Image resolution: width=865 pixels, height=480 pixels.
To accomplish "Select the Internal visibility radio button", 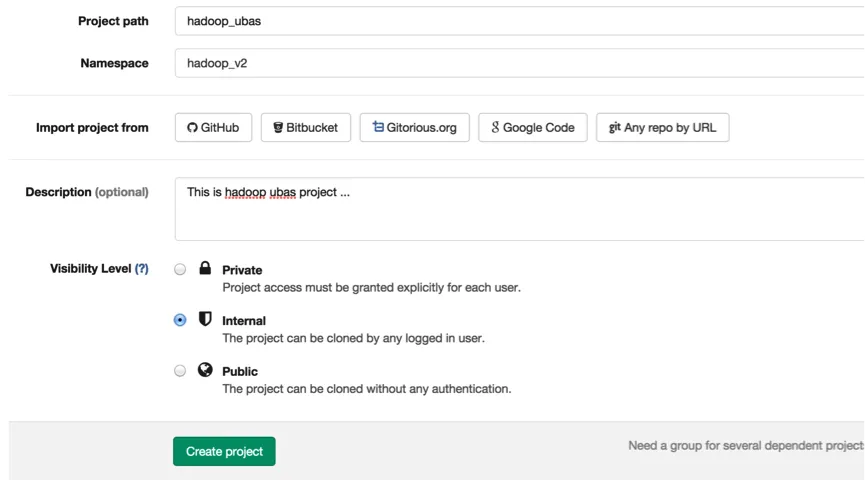I will [180, 320].
